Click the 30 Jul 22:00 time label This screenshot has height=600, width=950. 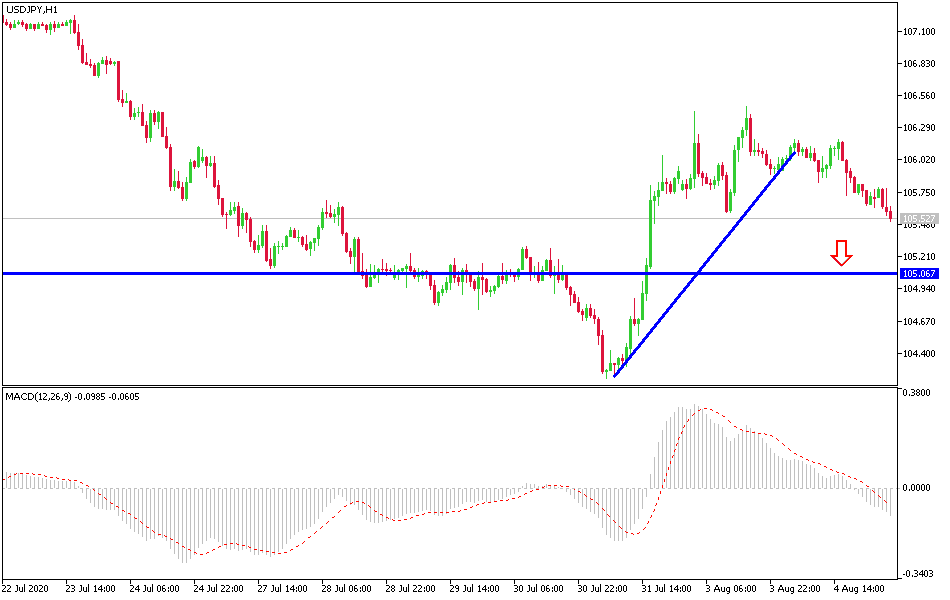click(602, 588)
